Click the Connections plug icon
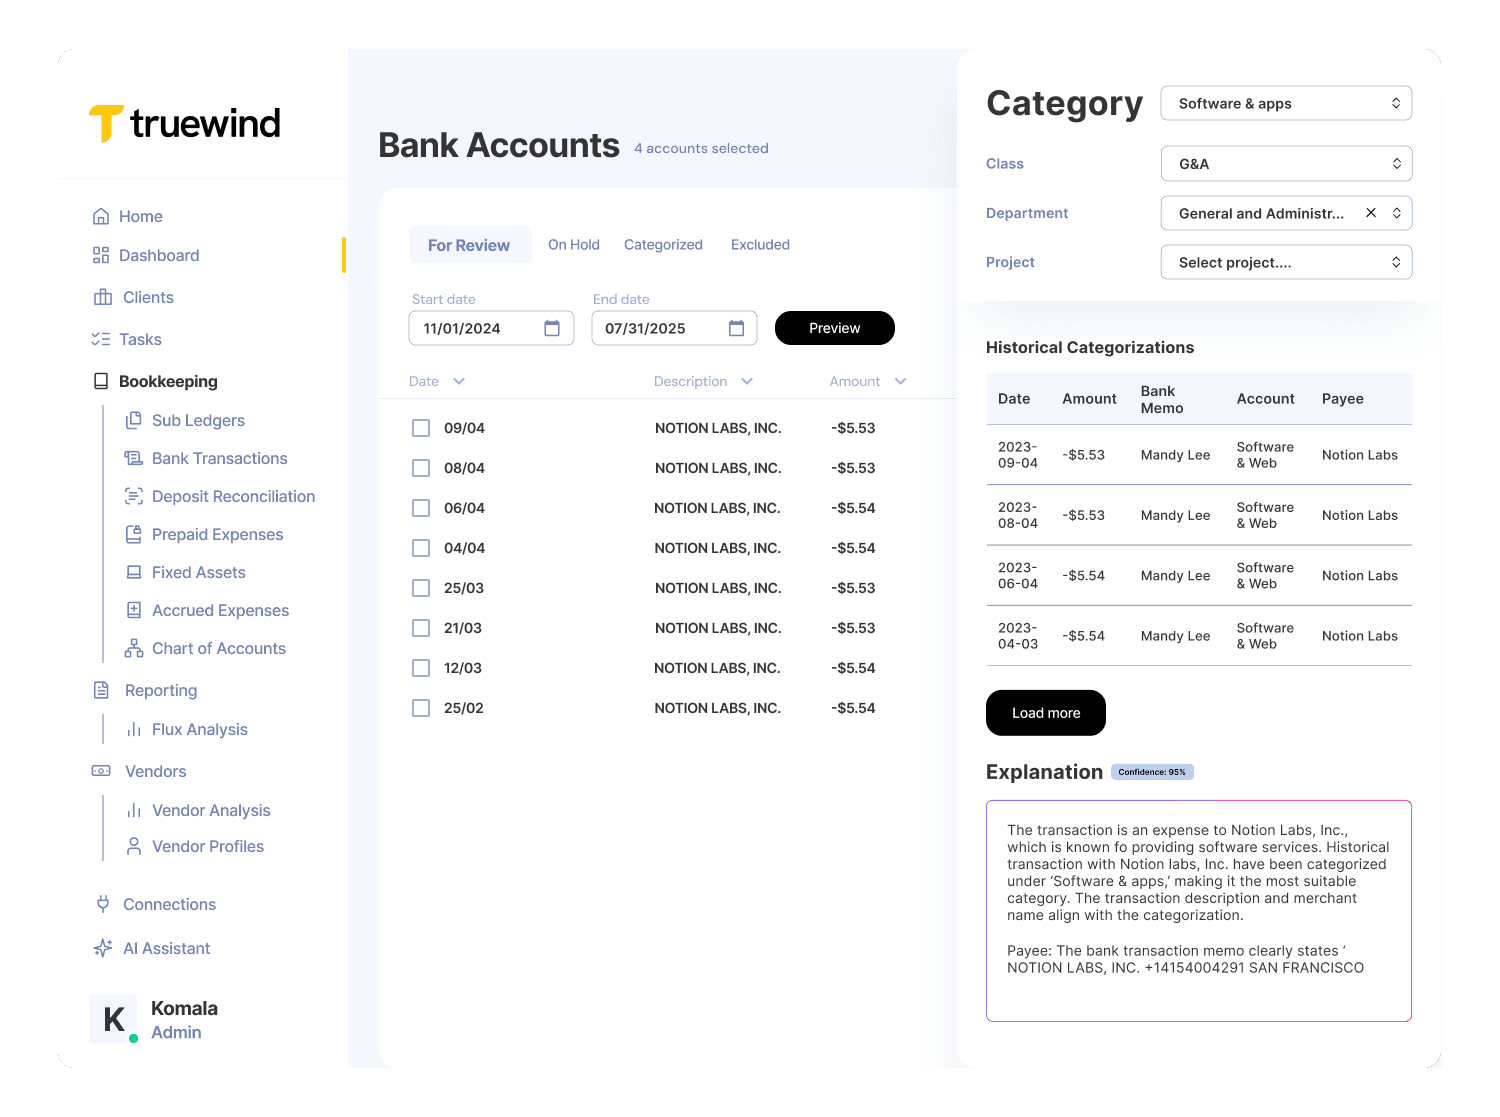This screenshot has height=1117, width=1500. tap(102, 904)
